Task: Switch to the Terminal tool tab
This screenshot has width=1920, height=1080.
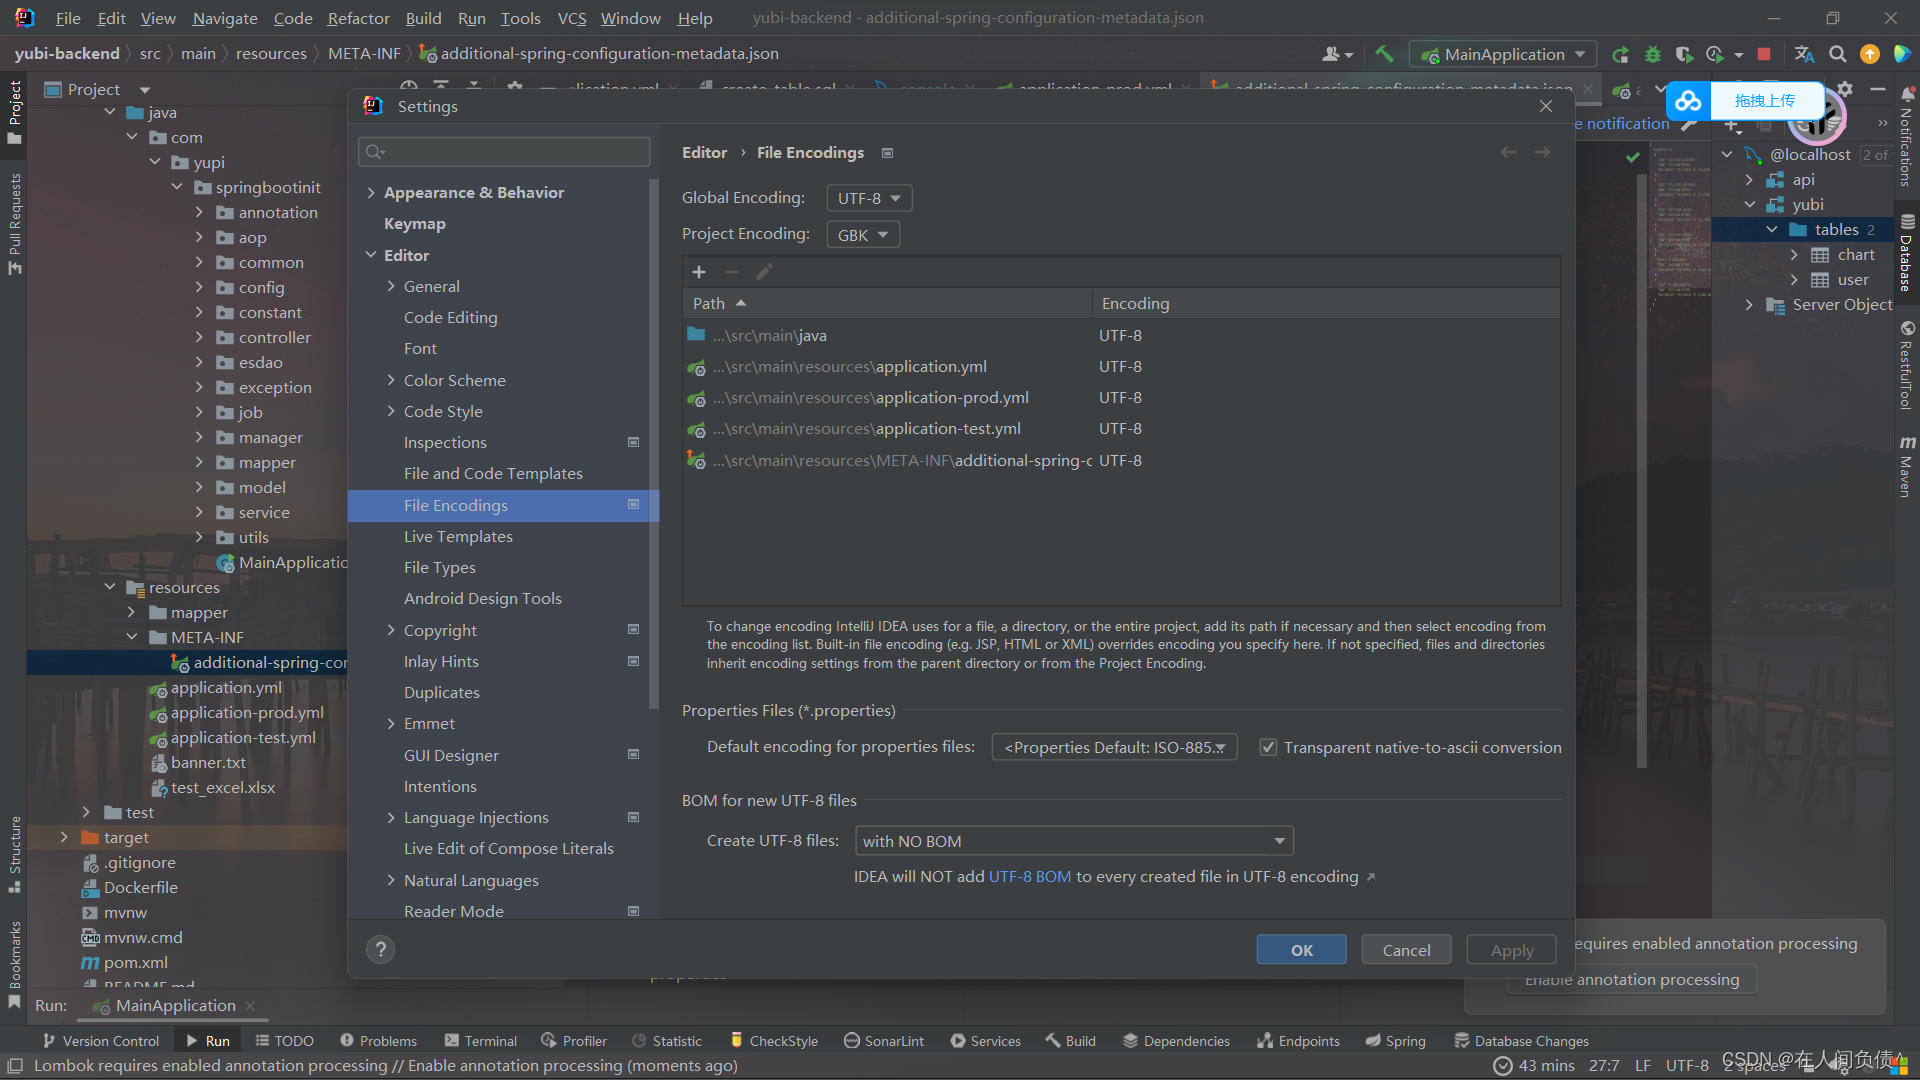Action: (x=481, y=1041)
